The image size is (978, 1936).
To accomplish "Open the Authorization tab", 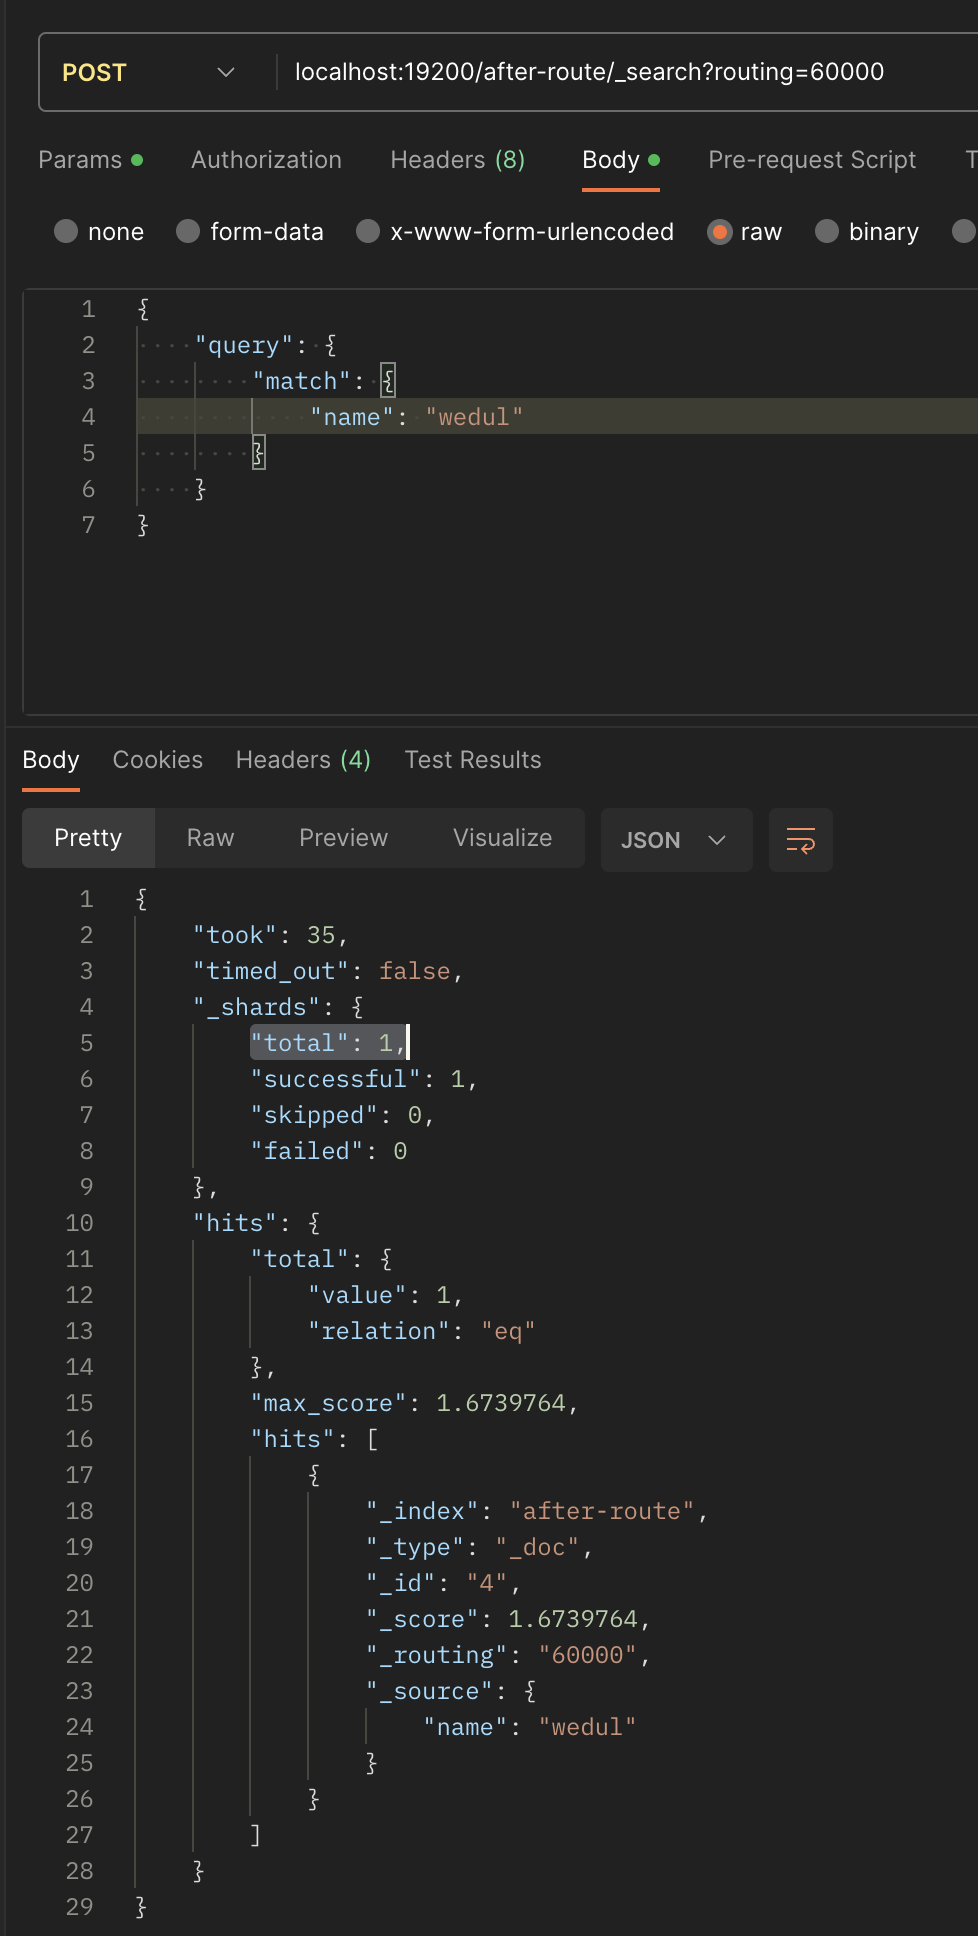I will [x=266, y=160].
